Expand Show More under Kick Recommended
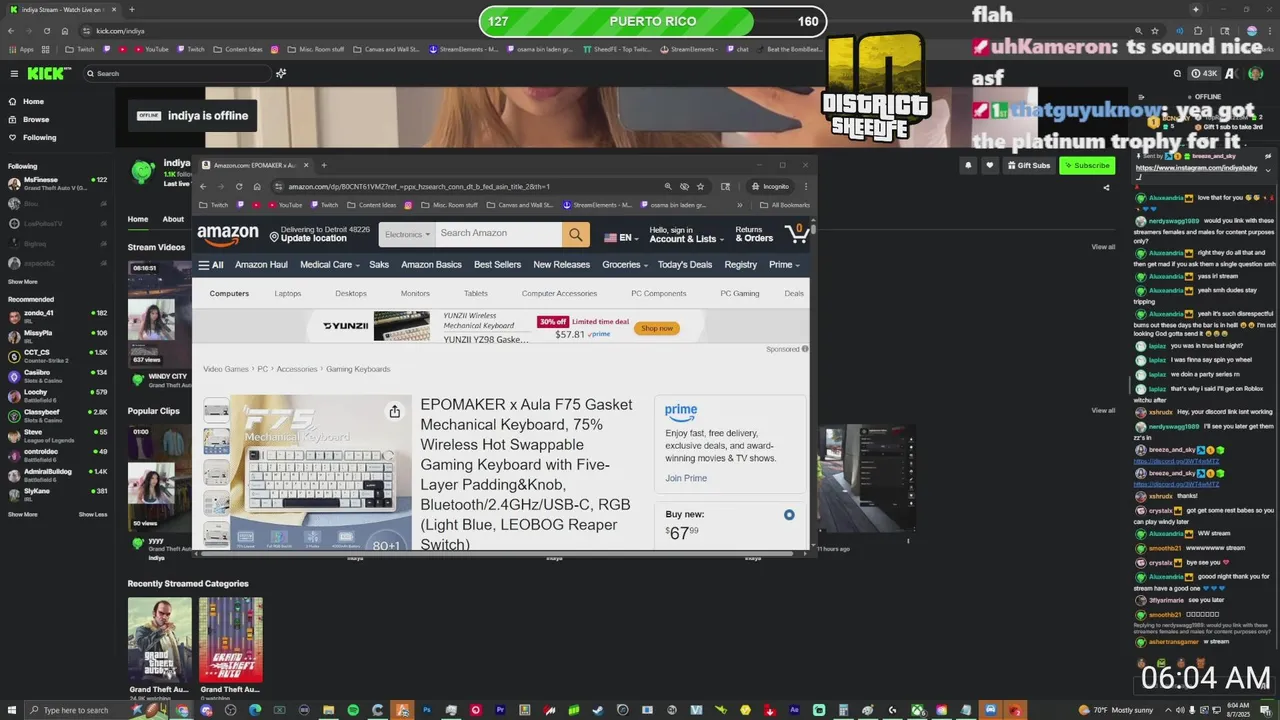Viewport: 1280px width, 720px height. click(23, 514)
